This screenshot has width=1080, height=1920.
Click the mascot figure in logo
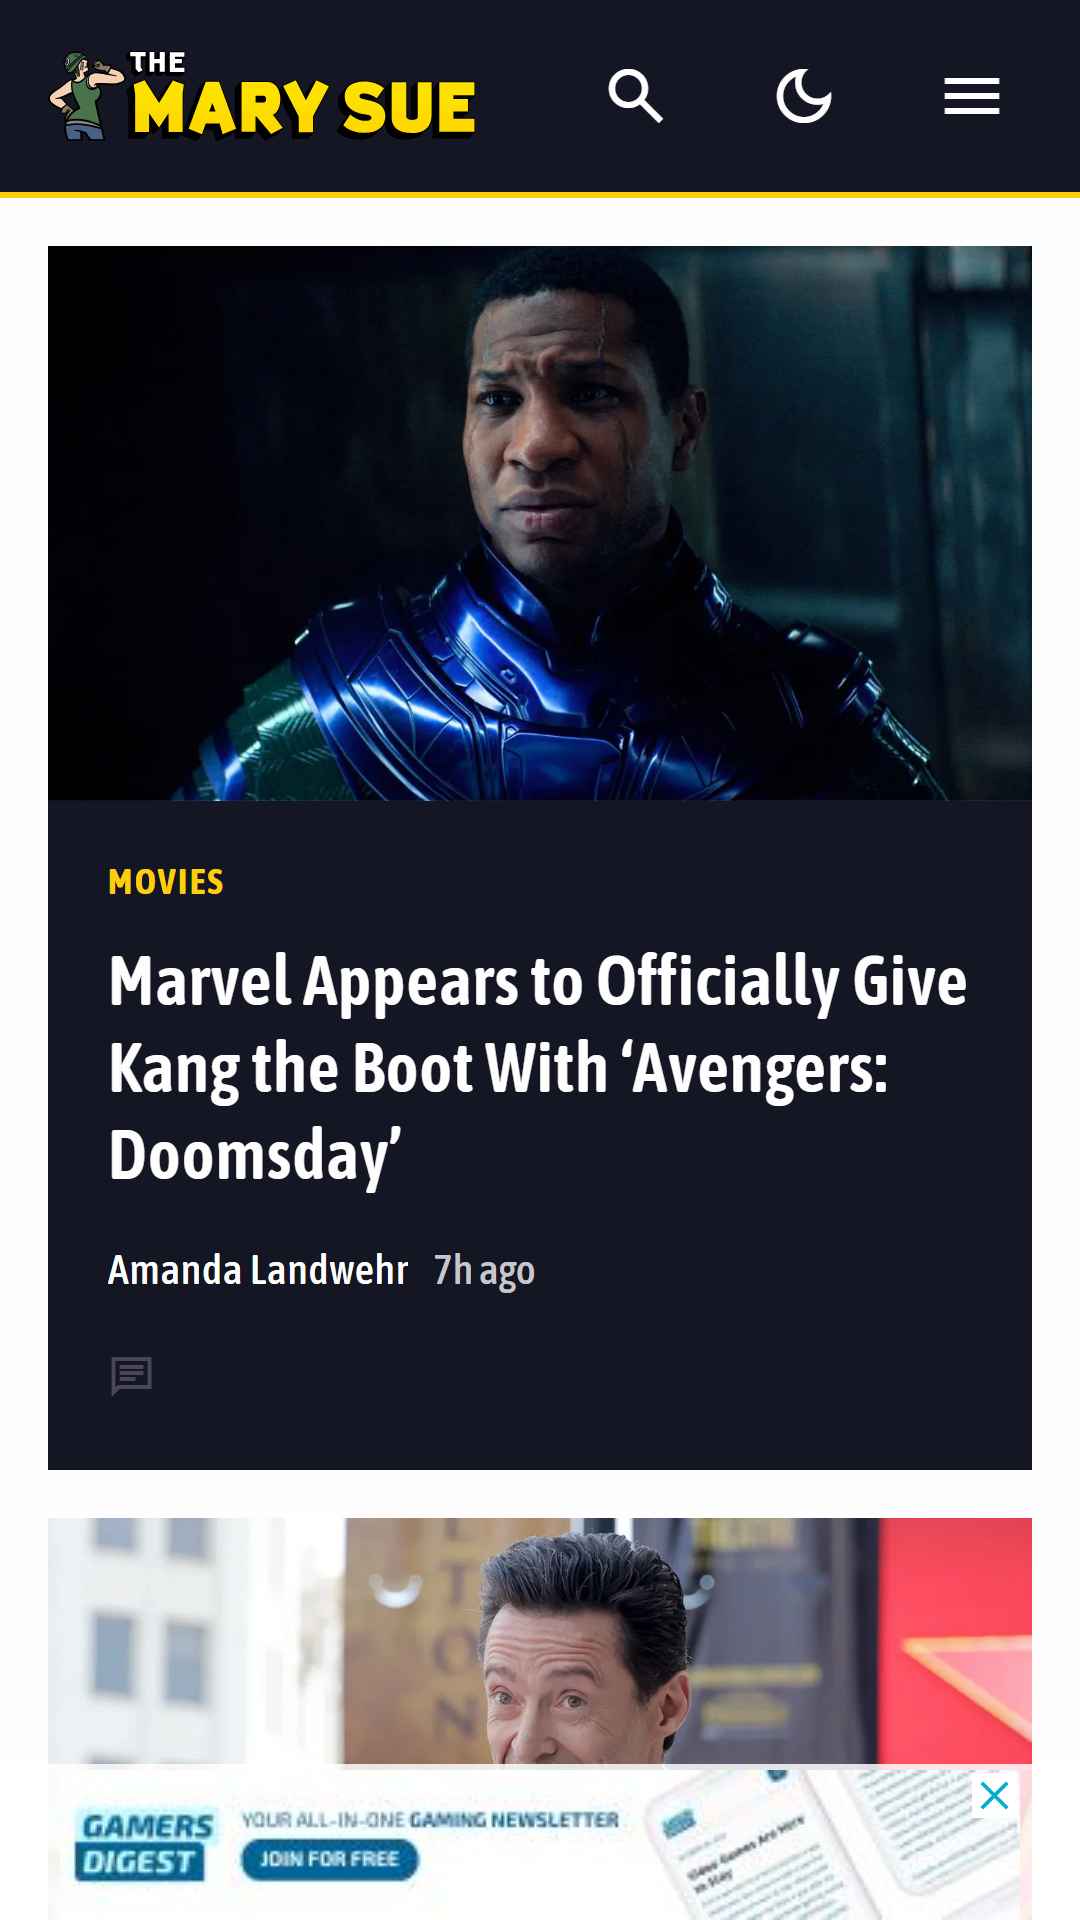pyautogui.click(x=86, y=96)
